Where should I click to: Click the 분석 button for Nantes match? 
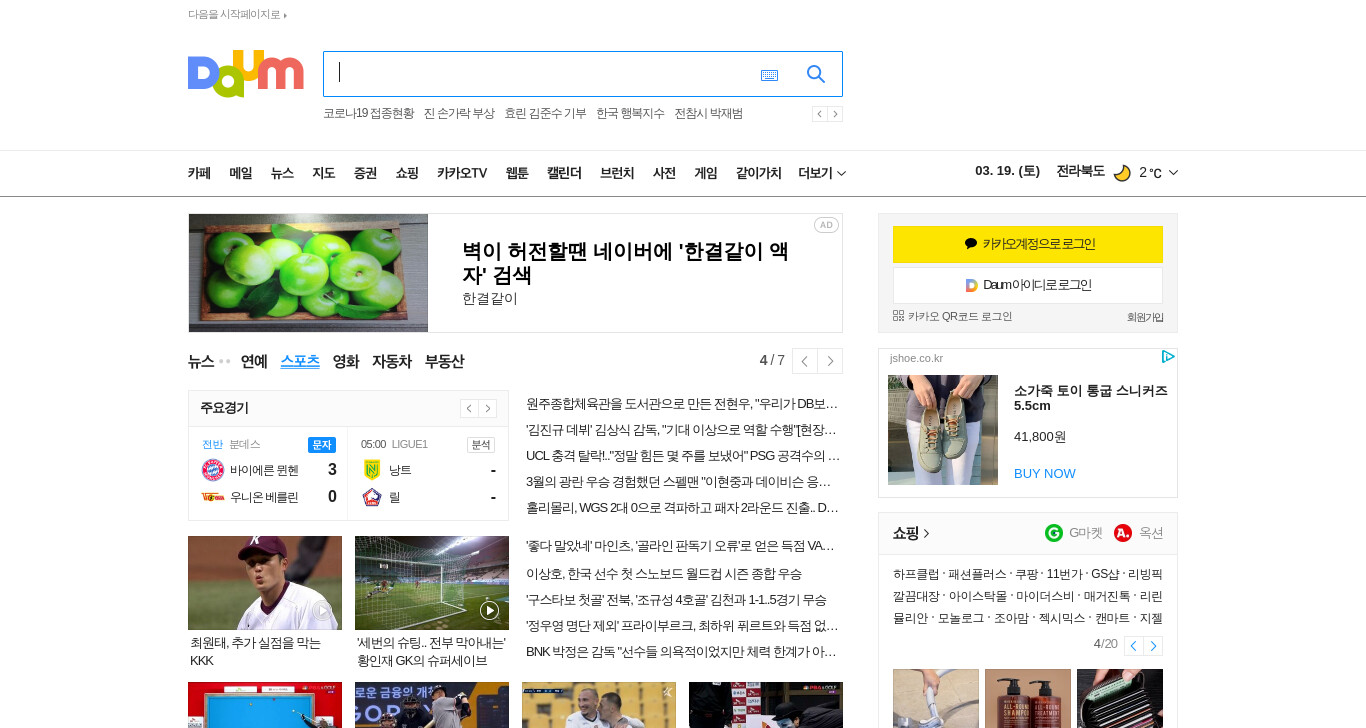click(x=481, y=445)
